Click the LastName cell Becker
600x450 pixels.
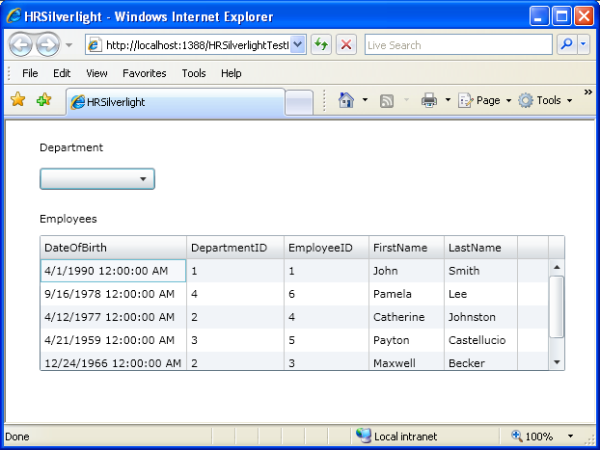tap(481, 361)
